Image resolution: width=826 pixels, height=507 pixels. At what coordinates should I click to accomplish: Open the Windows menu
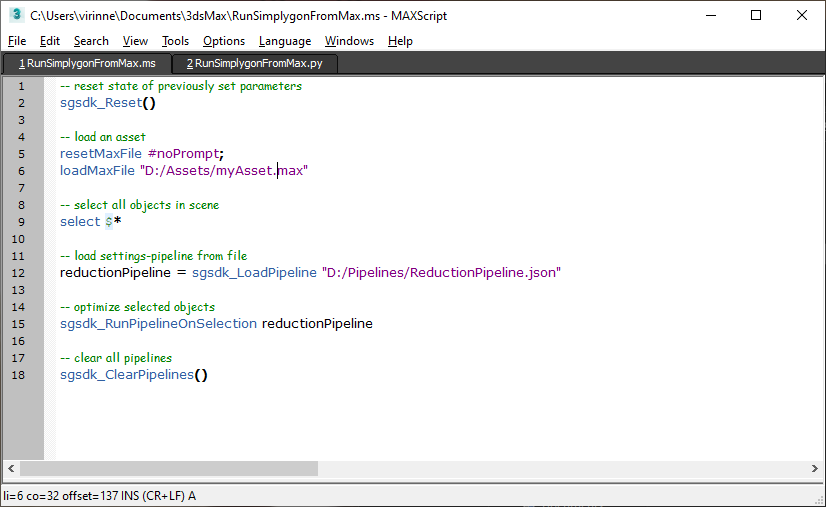pyautogui.click(x=349, y=41)
